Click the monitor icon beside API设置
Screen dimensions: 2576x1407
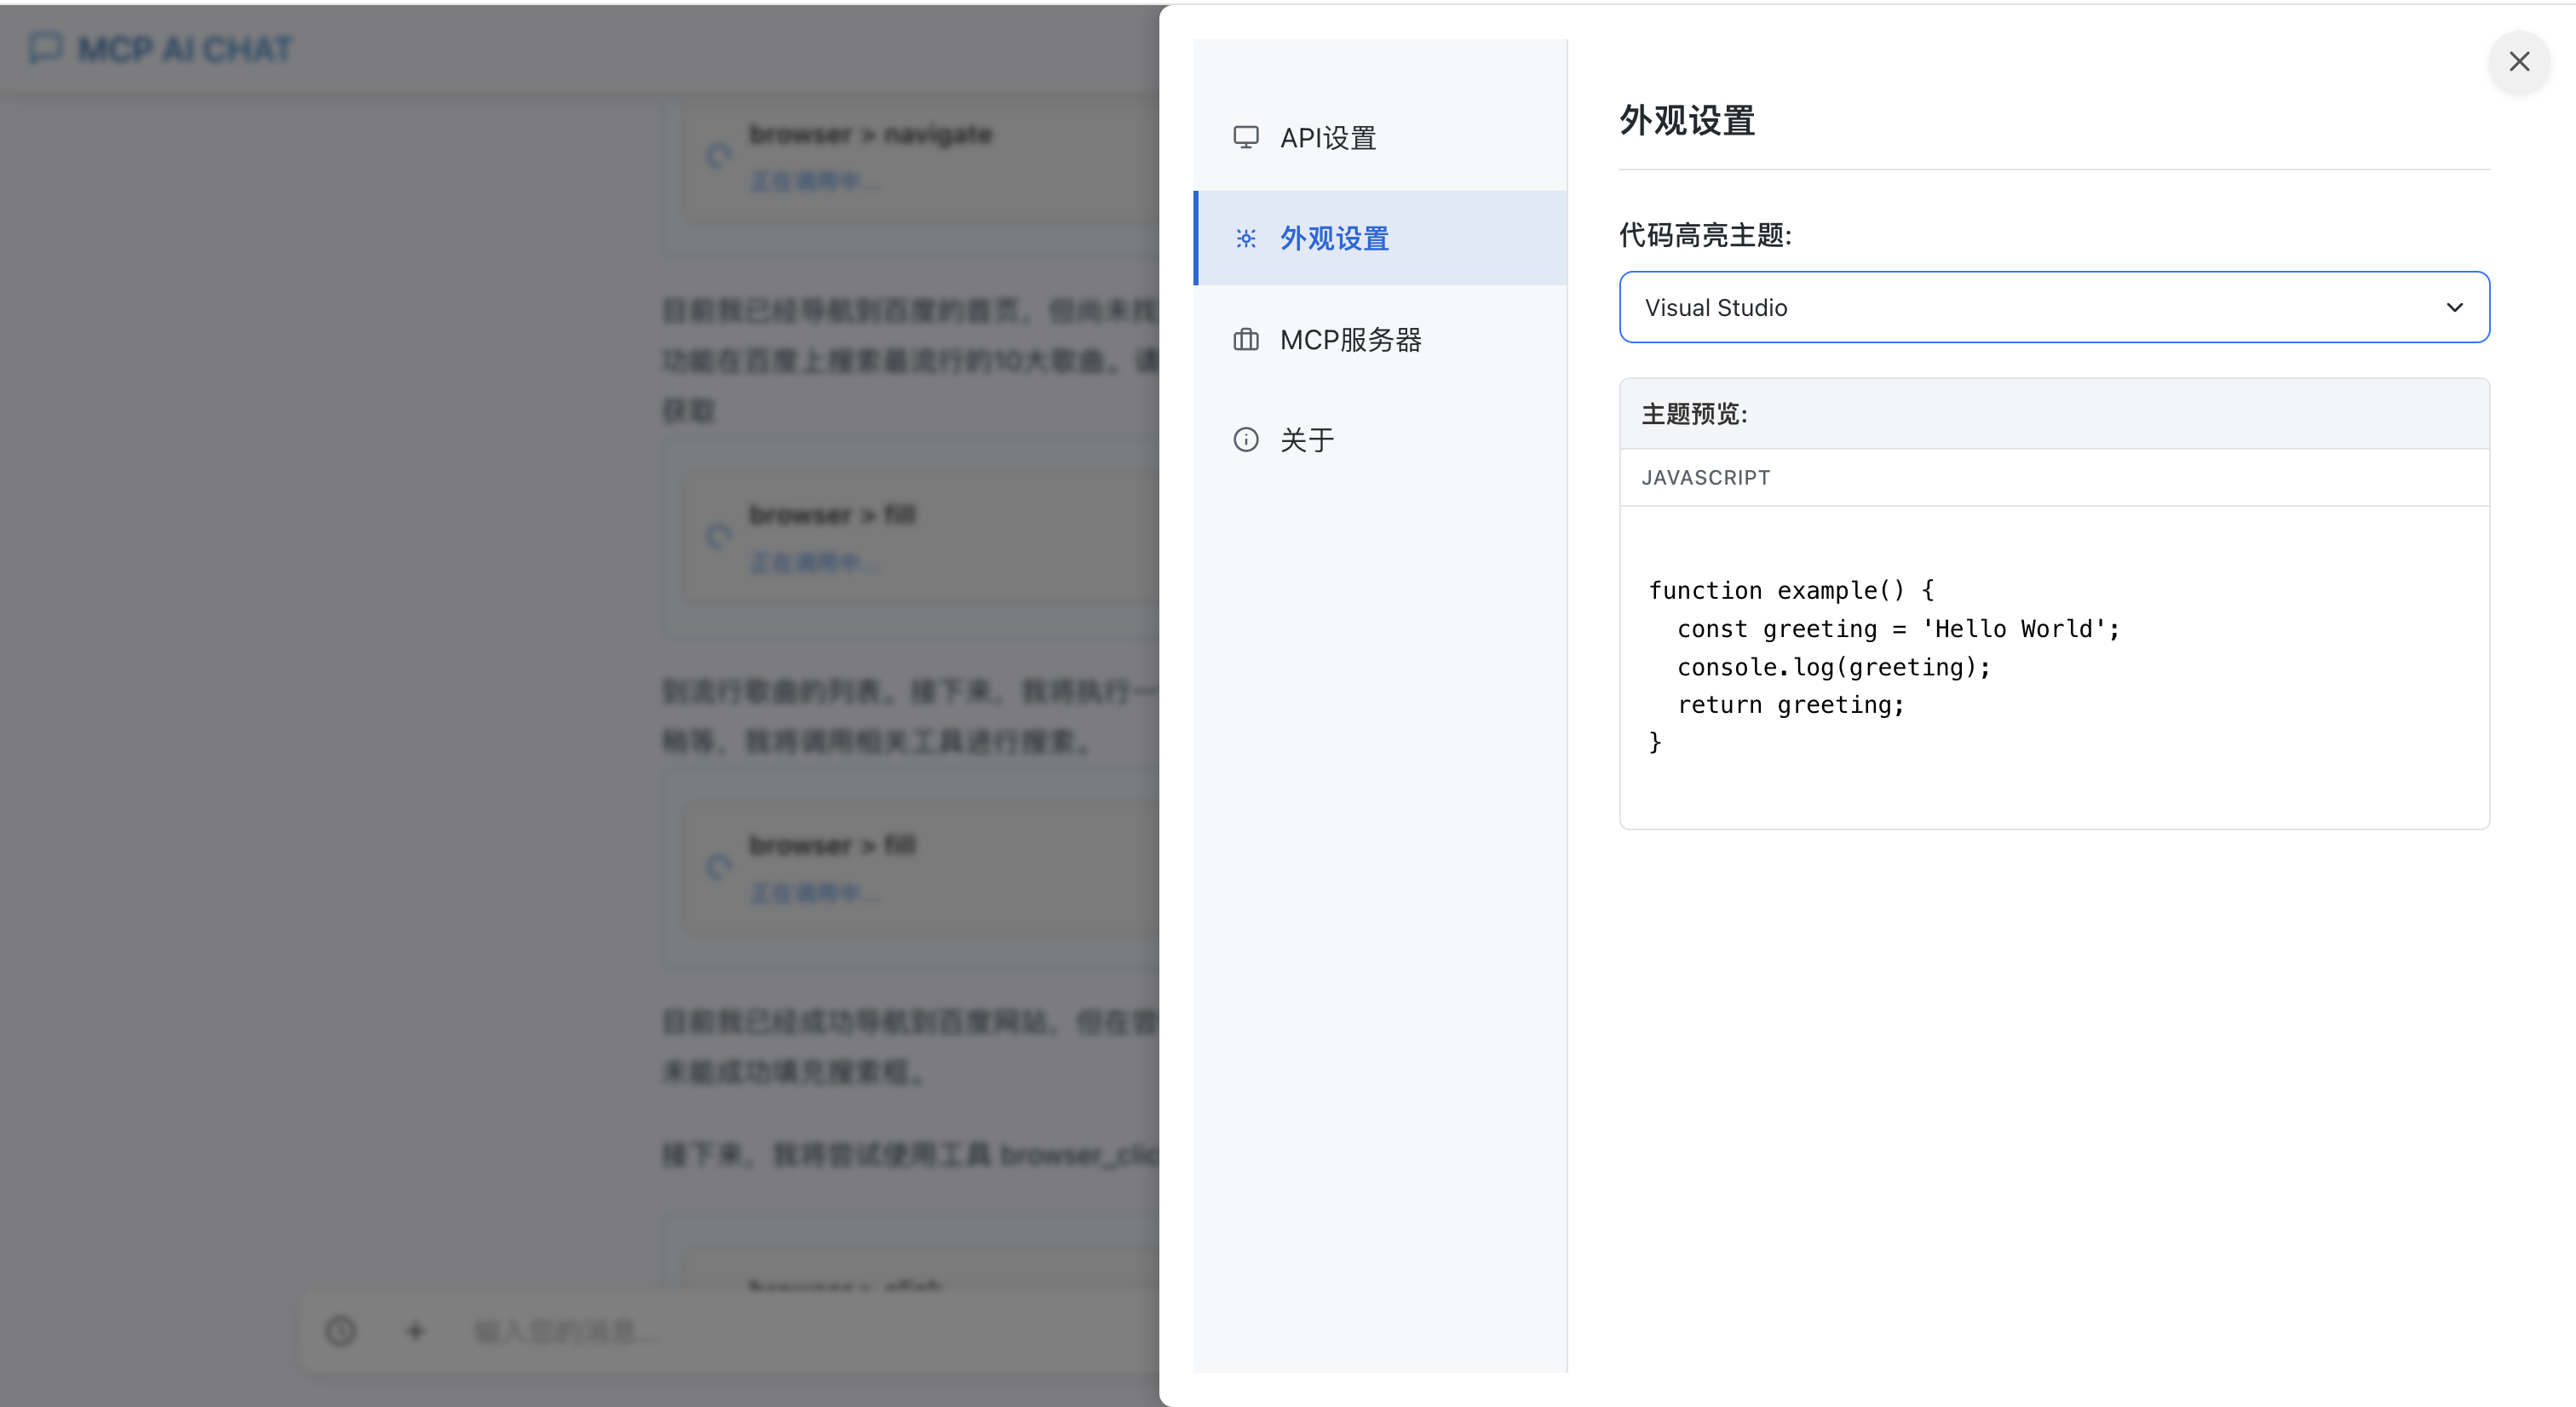coord(1246,137)
